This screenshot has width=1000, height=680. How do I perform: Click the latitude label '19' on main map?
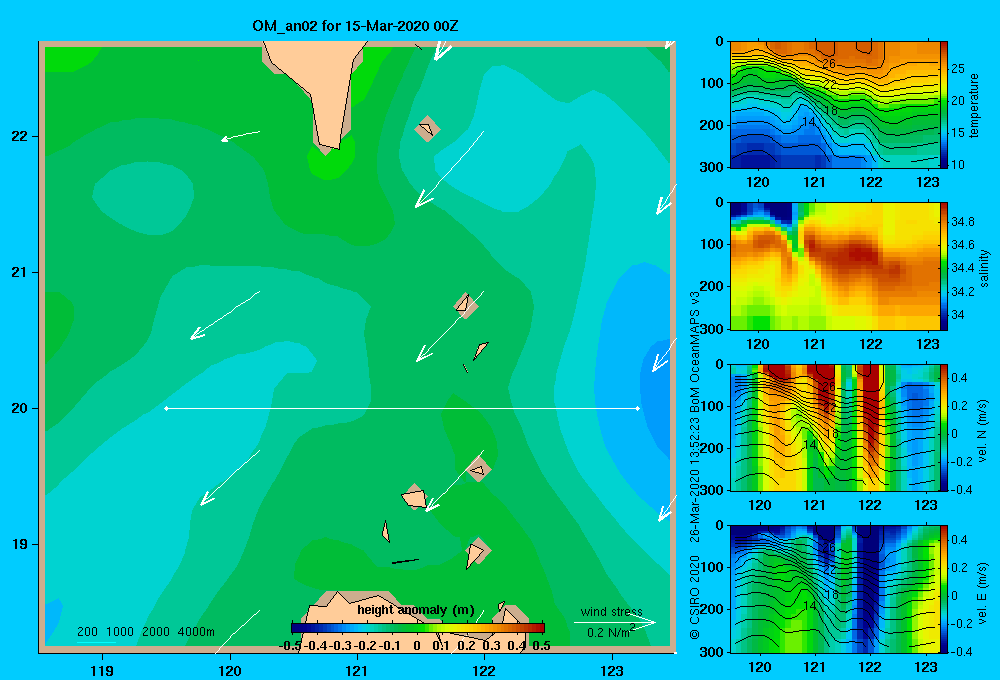tap(20, 544)
